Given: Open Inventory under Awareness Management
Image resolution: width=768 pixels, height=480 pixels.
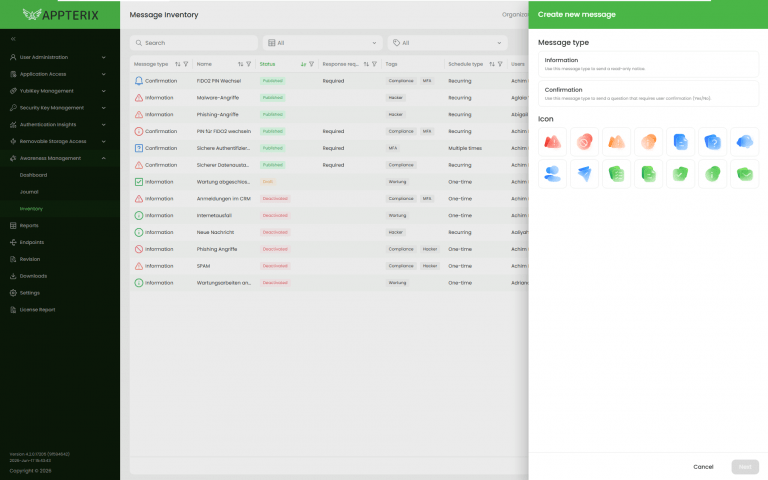Looking at the screenshot, I should (x=31, y=209).
